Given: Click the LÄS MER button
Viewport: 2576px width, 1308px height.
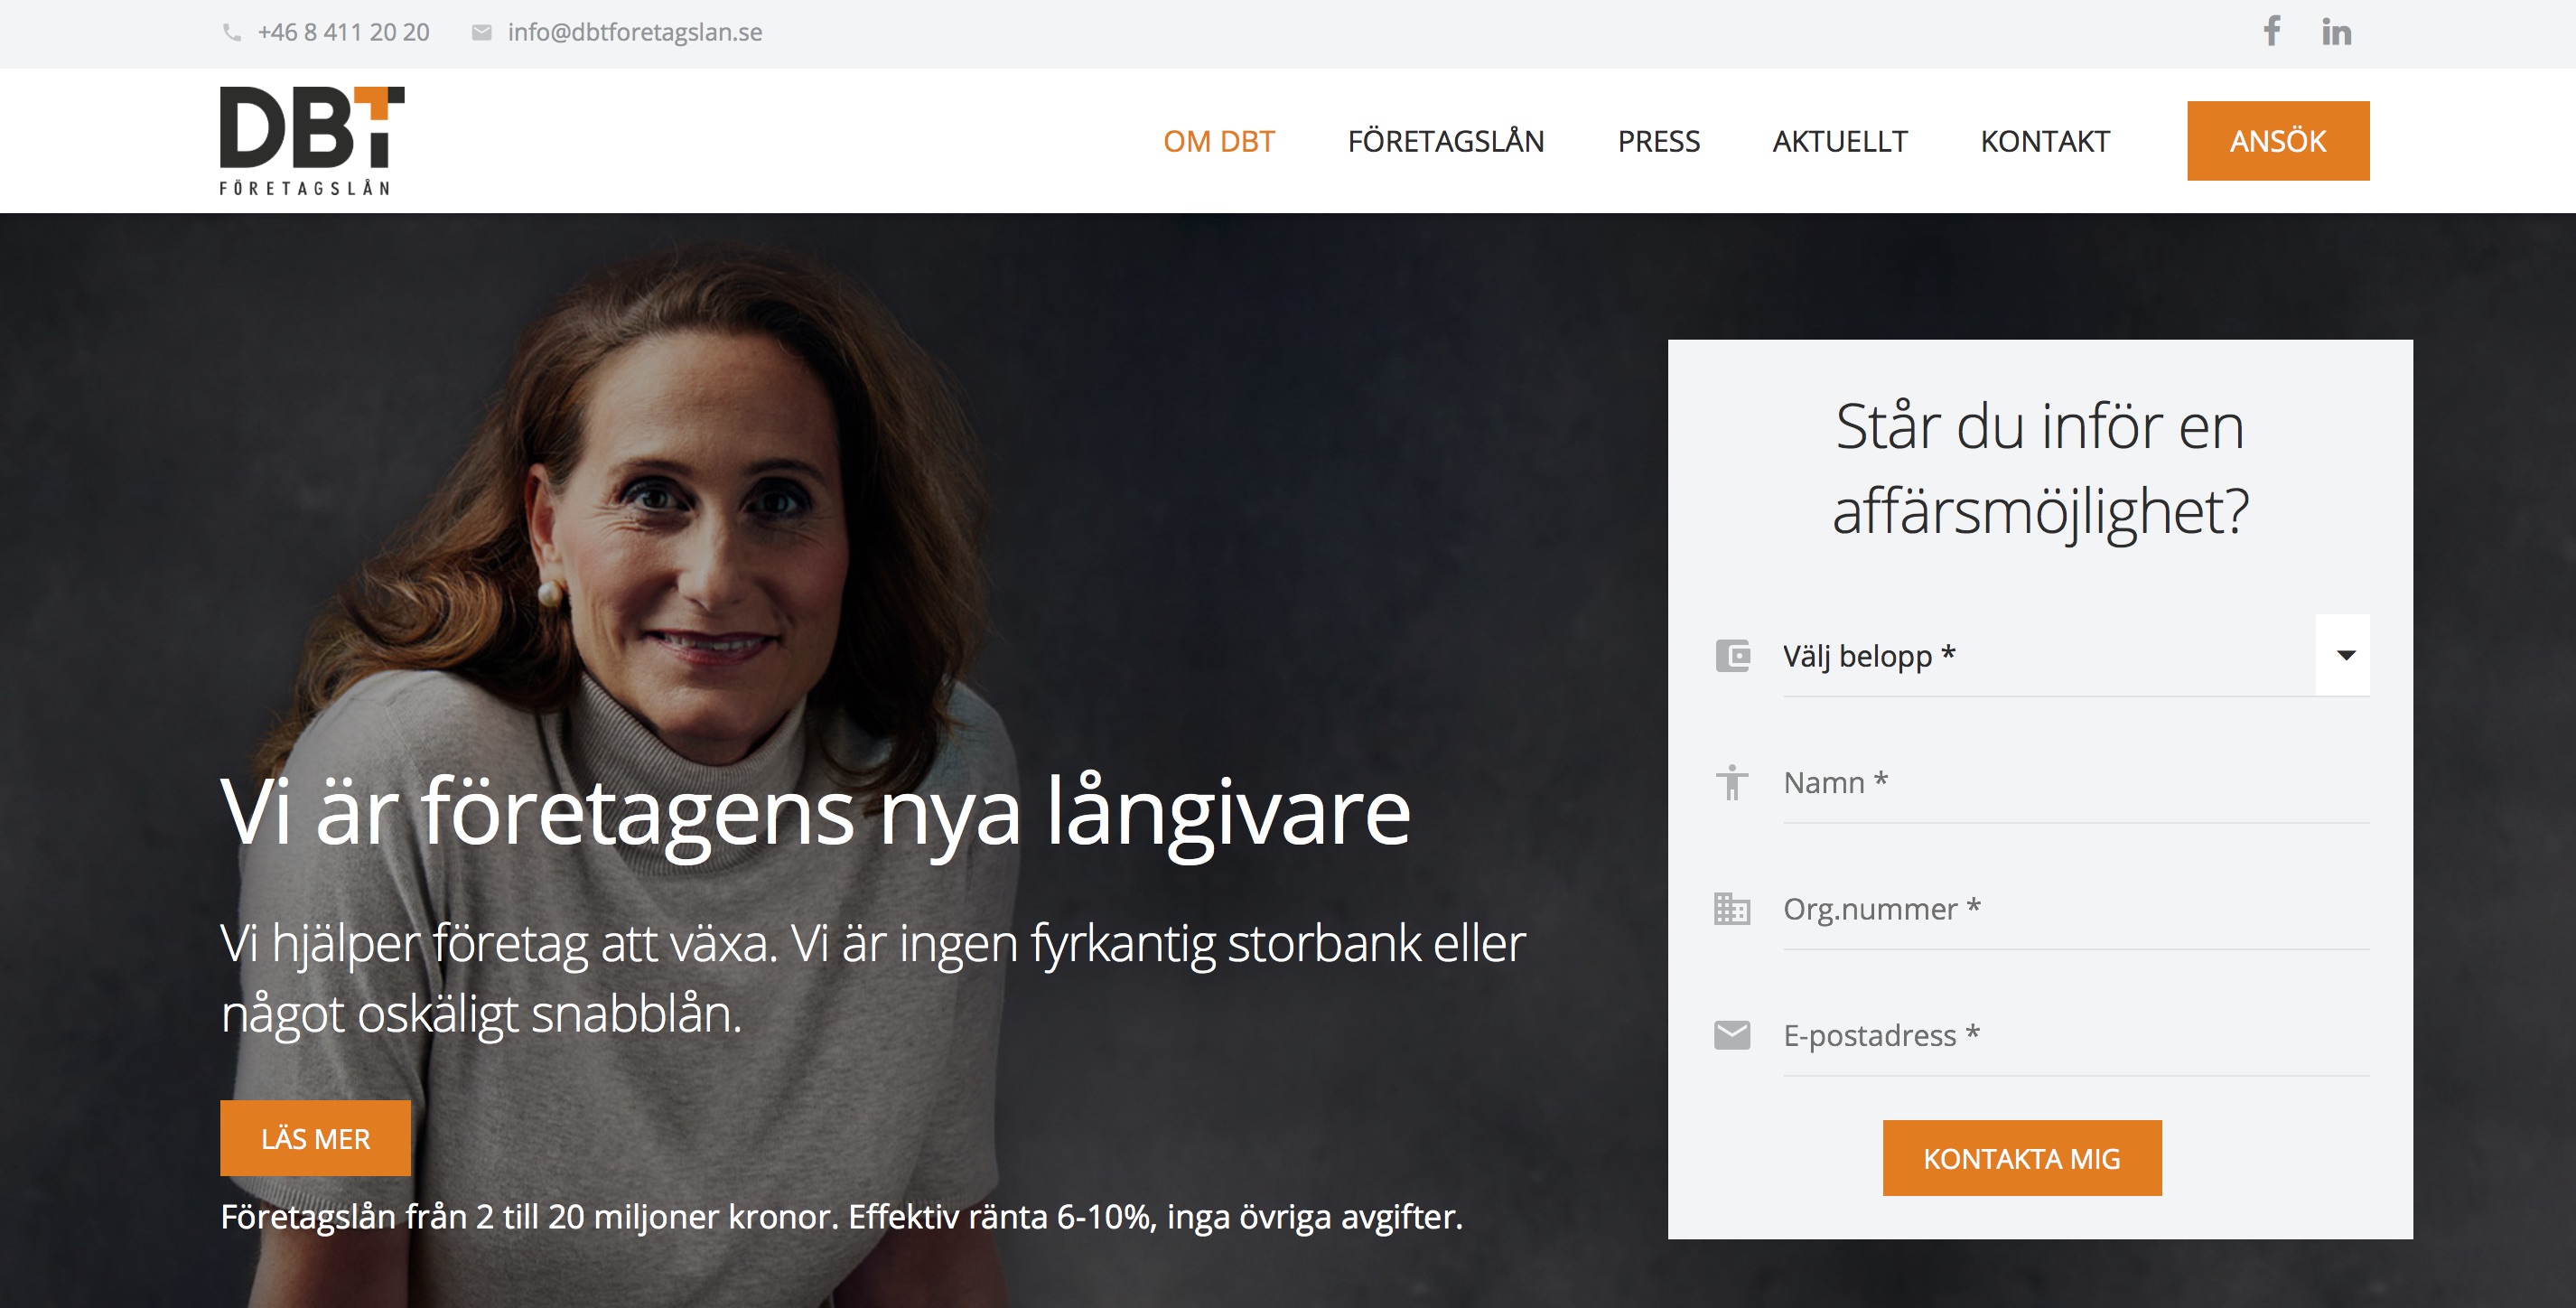Looking at the screenshot, I should click(x=315, y=1138).
